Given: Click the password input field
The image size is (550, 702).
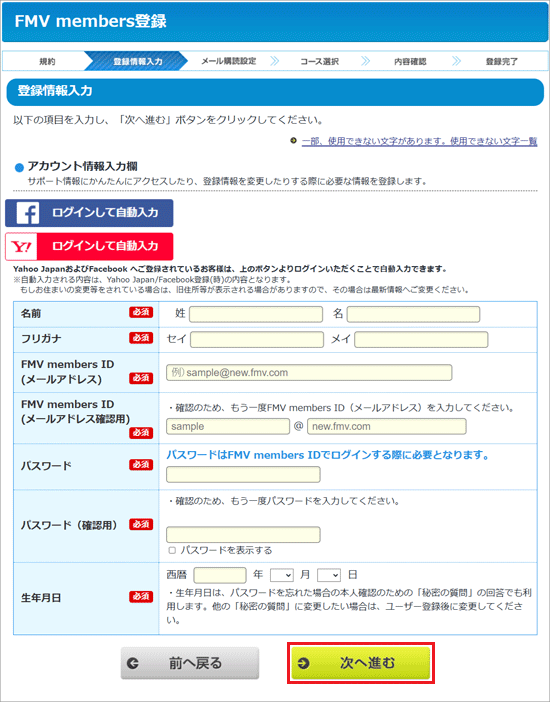Looking at the screenshot, I should (x=243, y=475).
